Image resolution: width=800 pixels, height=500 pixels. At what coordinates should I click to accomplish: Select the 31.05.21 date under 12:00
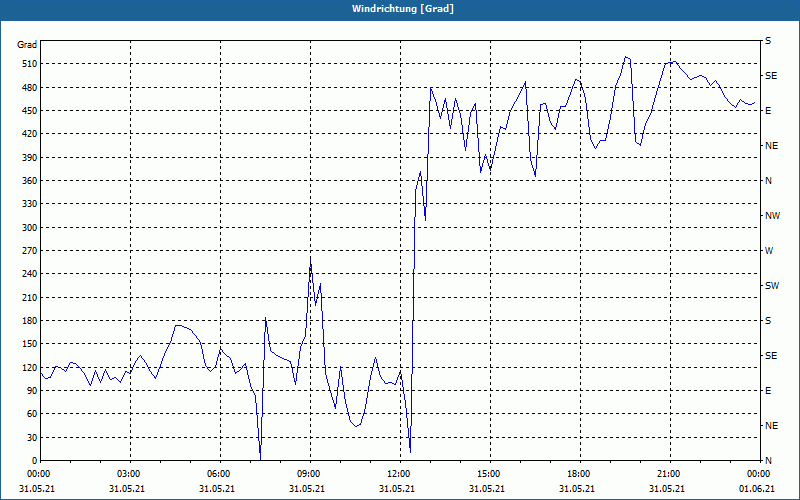(x=397, y=488)
